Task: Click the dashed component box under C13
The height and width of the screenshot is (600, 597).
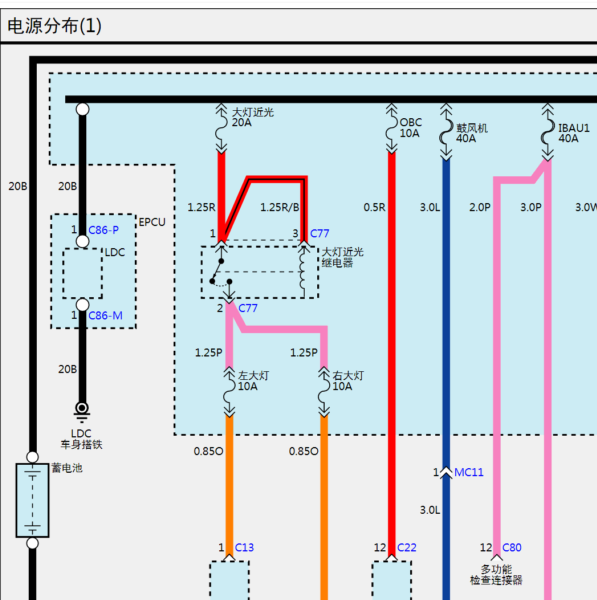Action: coord(229,580)
